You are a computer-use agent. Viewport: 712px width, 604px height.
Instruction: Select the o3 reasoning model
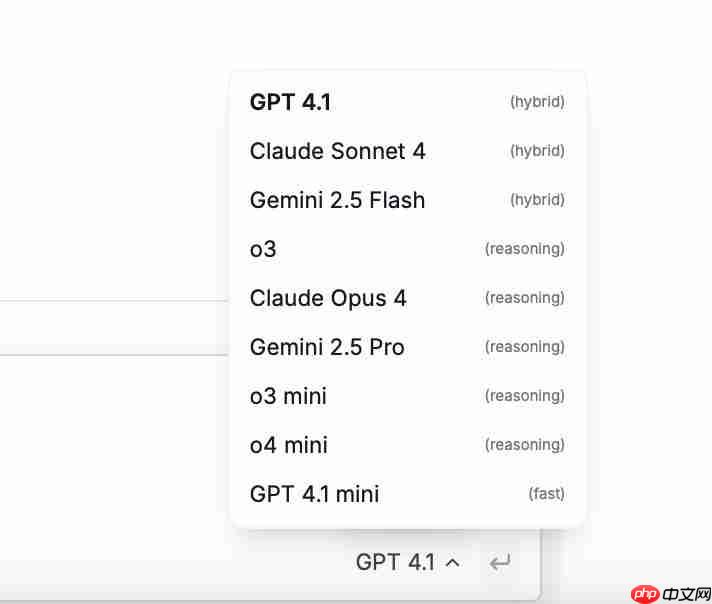[x=407, y=249]
